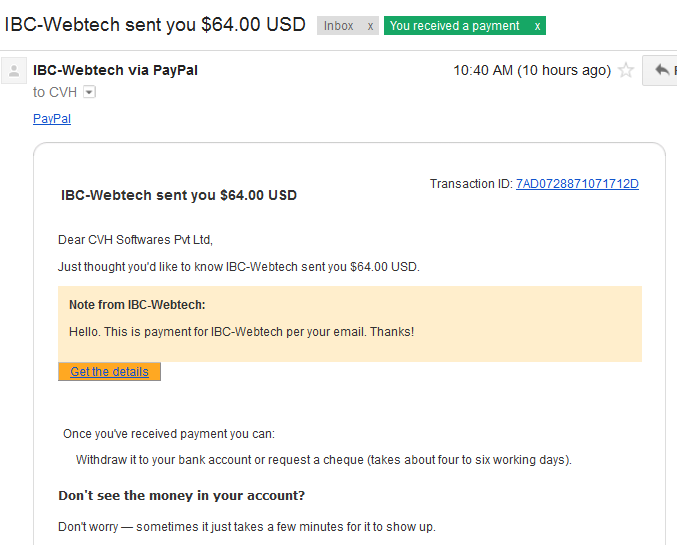Click the Get the details button
The width and height of the screenshot is (677, 545).
pyautogui.click(x=109, y=371)
